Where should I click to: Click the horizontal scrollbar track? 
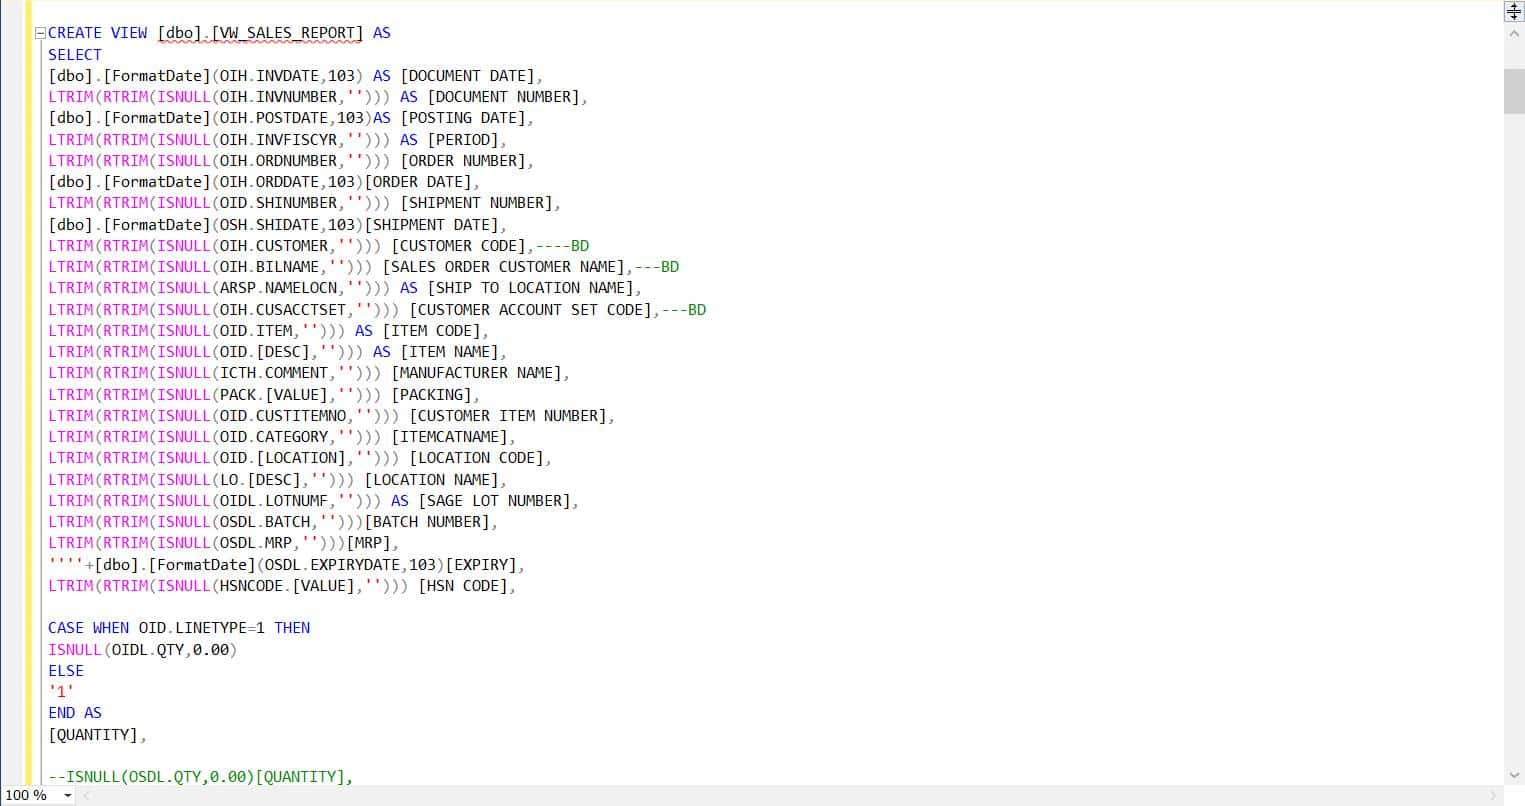point(790,796)
